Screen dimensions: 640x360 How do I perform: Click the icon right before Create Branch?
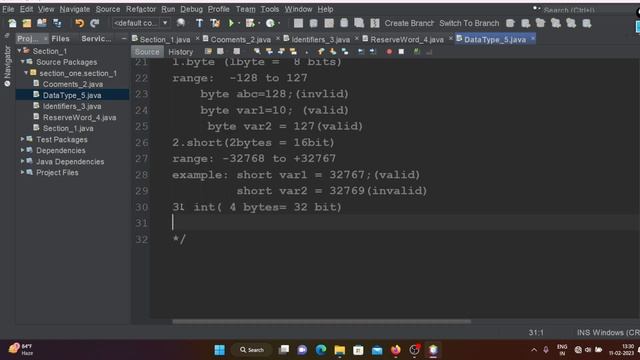pos(375,23)
